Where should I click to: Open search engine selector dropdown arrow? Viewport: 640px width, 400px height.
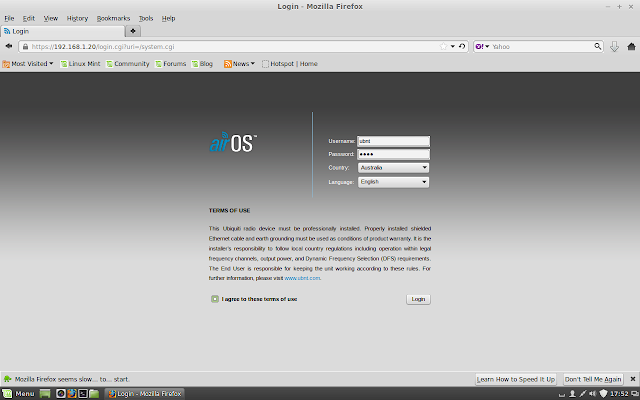[x=487, y=47]
